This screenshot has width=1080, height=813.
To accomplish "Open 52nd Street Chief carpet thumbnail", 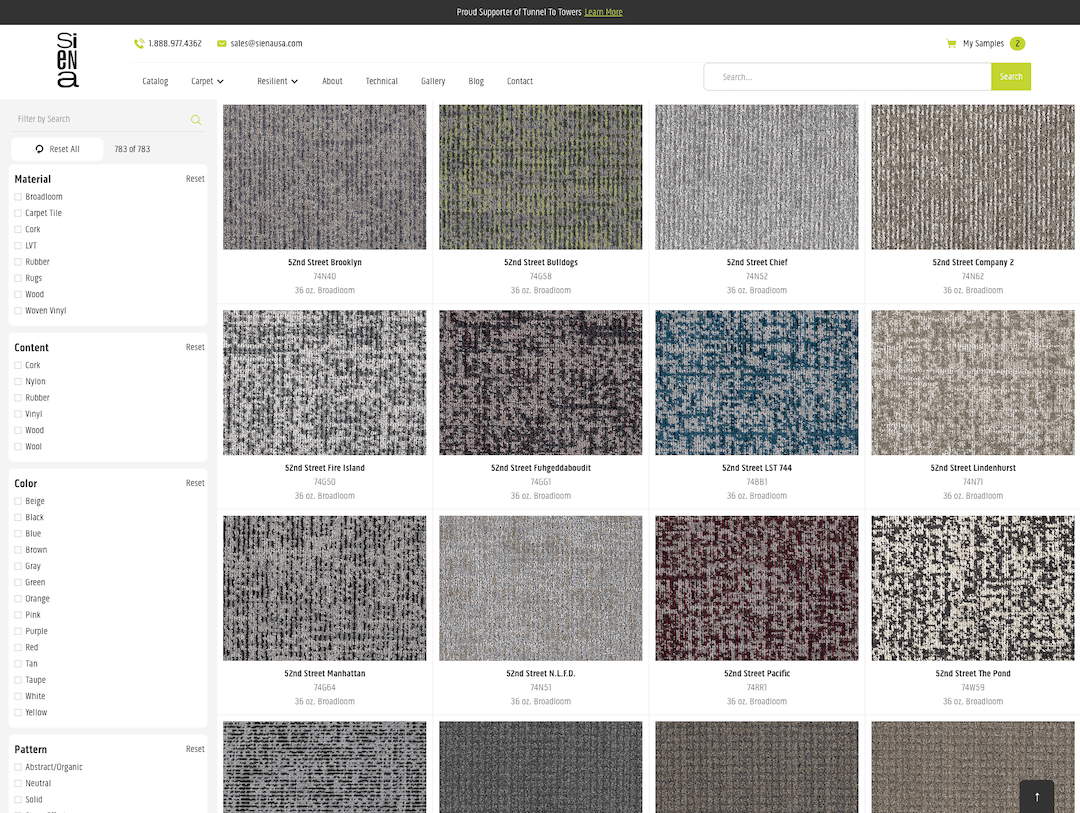I will 756,177.
